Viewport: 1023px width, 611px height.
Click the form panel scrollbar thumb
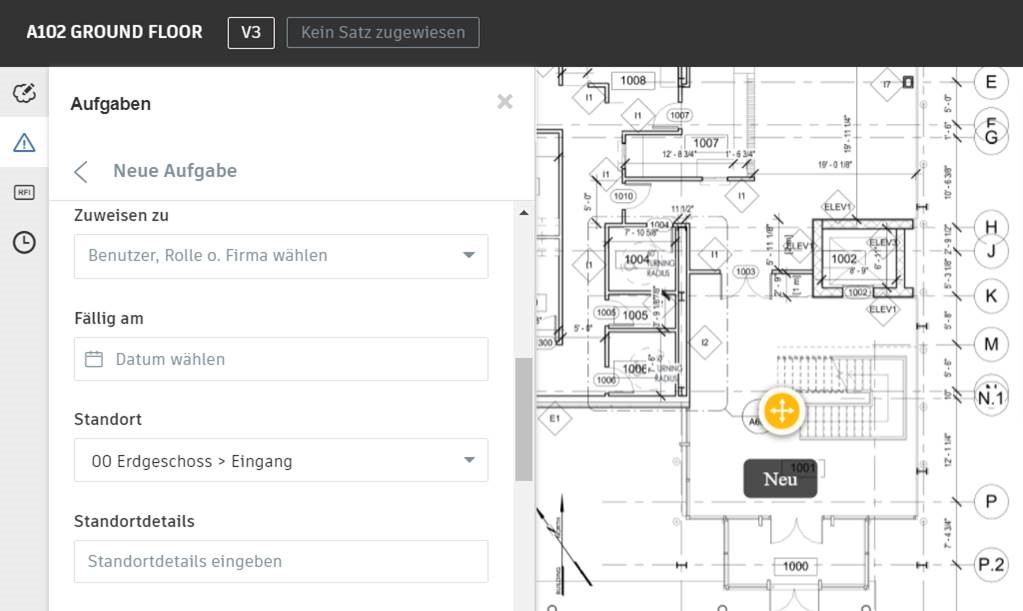[x=524, y=418]
